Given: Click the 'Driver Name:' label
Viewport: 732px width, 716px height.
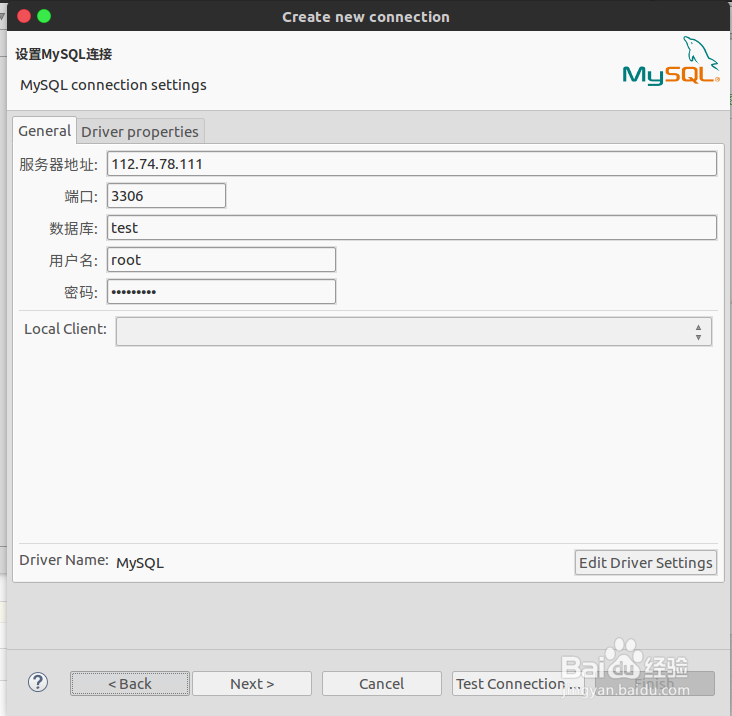Looking at the screenshot, I should pos(64,560).
